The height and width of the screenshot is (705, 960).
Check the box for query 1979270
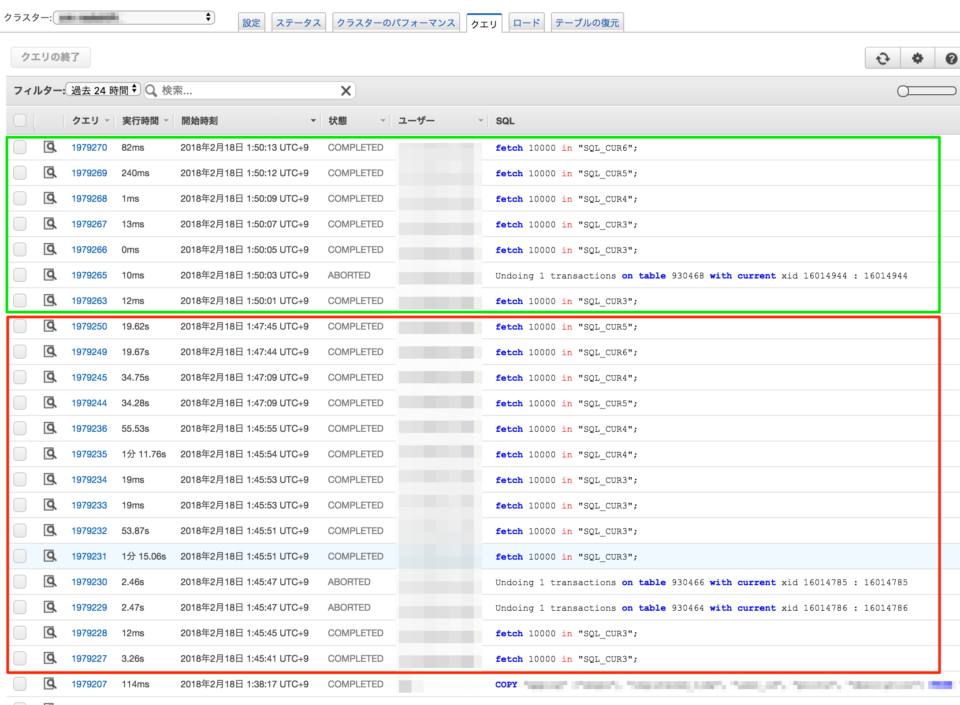[20, 147]
